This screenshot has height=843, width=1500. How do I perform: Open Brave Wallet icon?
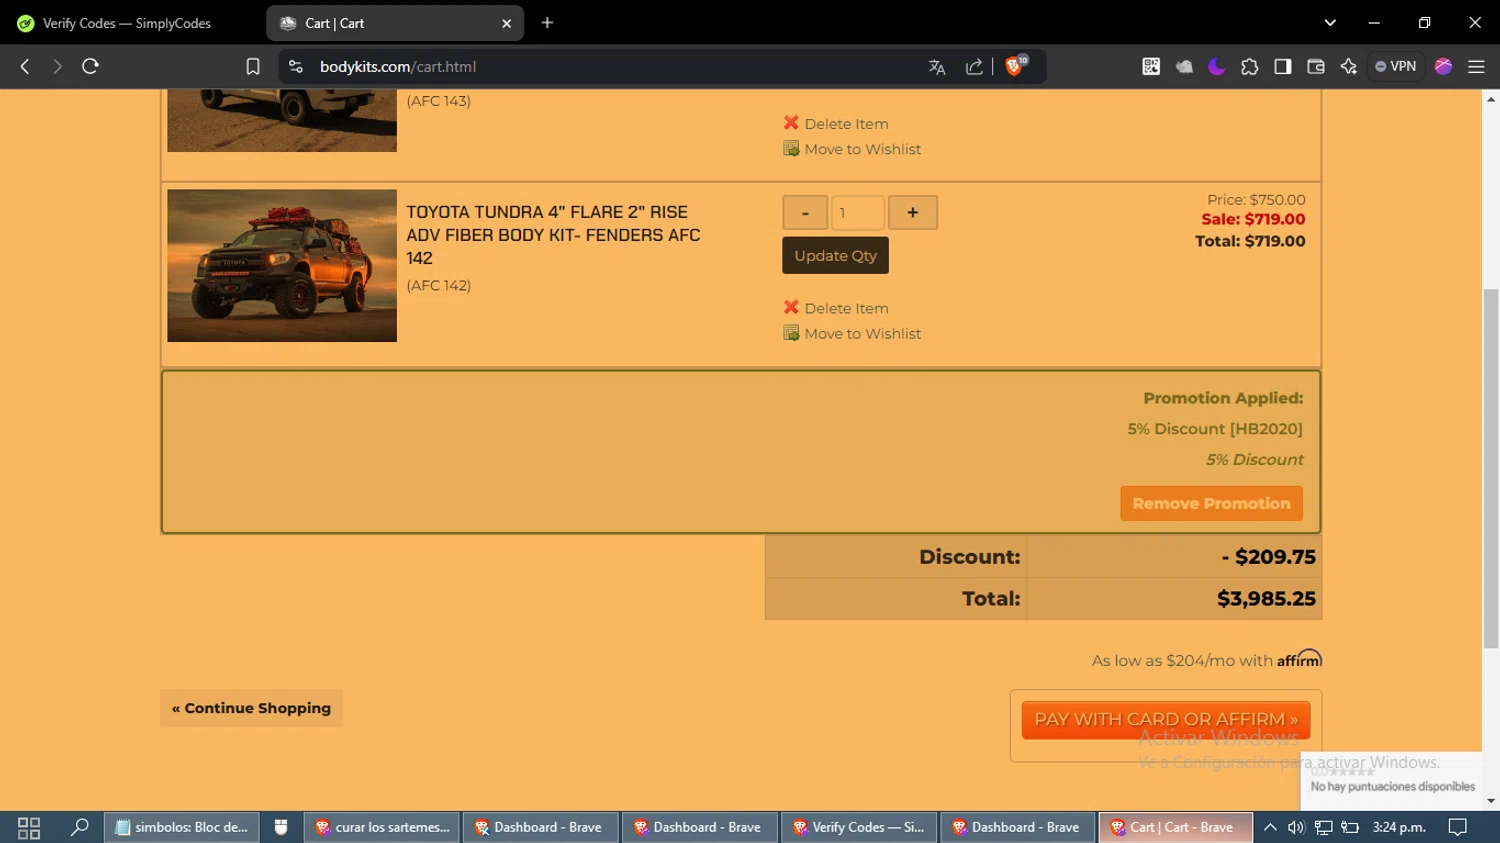(x=1316, y=66)
